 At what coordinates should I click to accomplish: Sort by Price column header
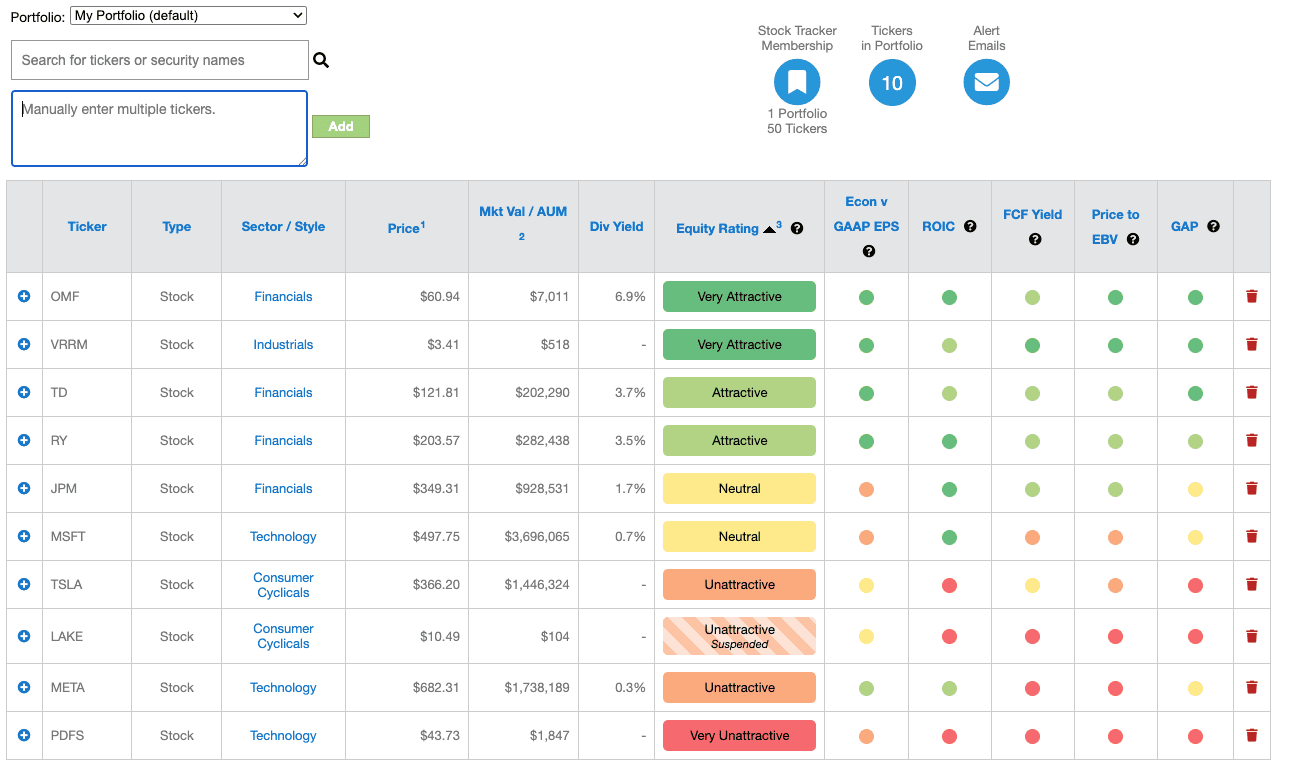406,228
